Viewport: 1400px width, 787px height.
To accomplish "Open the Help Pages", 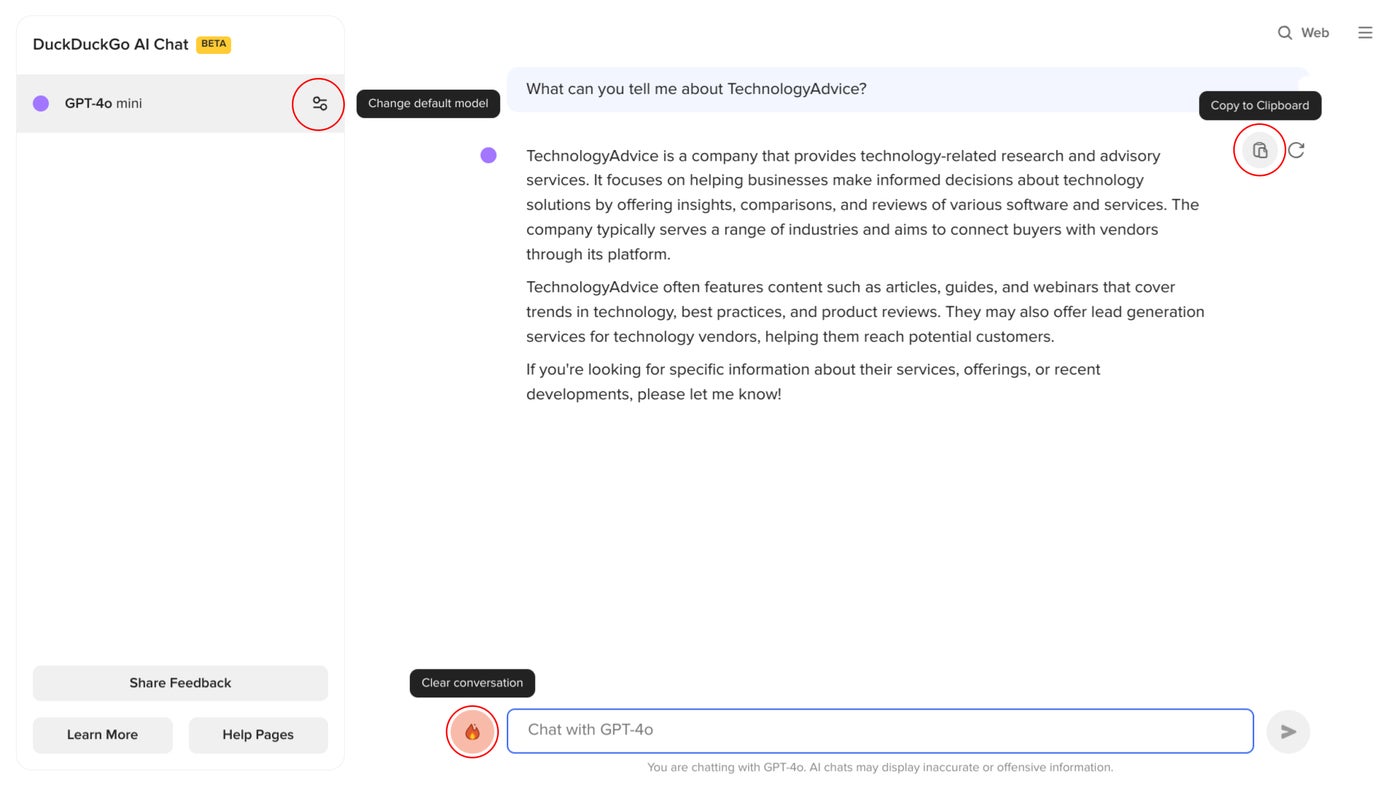I will [x=258, y=735].
